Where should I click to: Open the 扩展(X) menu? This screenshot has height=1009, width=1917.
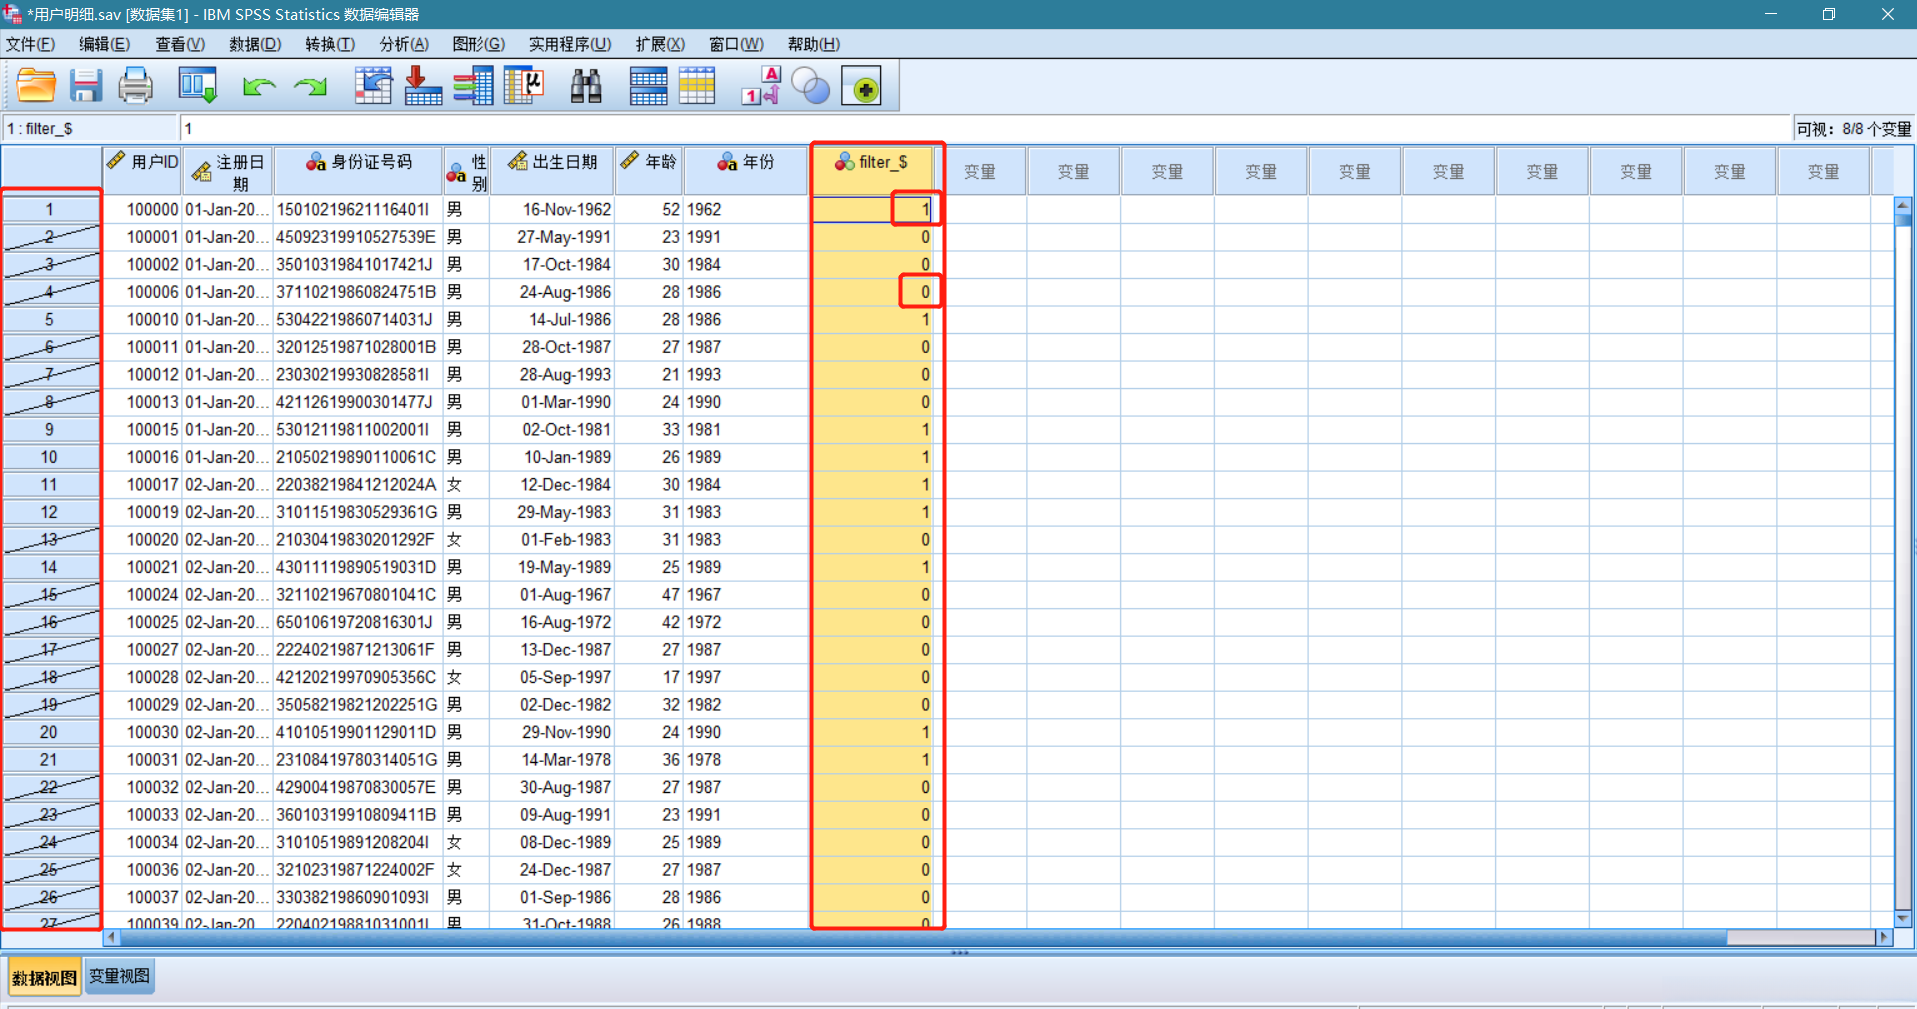click(660, 44)
